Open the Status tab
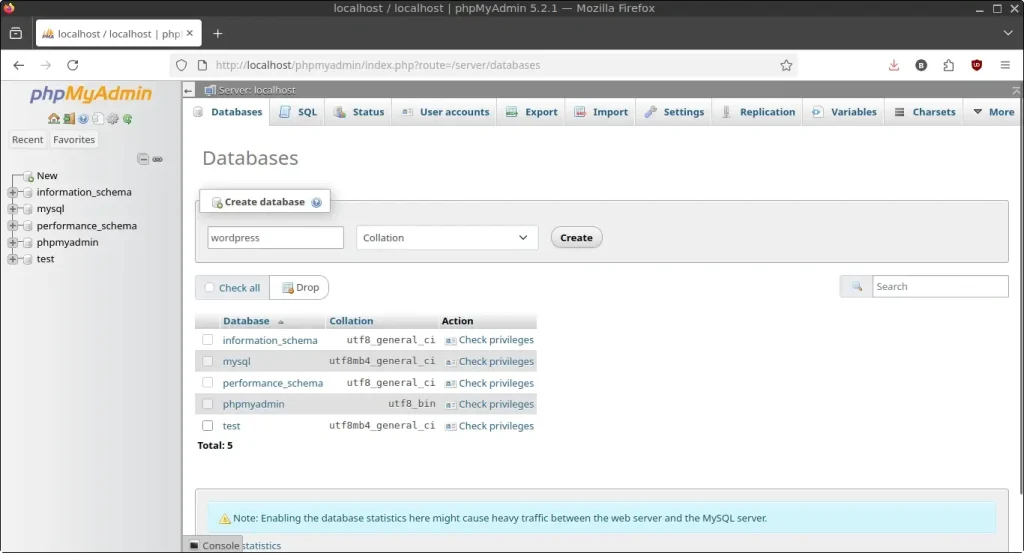The width and height of the screenshot is (1024, 553). click(x=359, y=112)
